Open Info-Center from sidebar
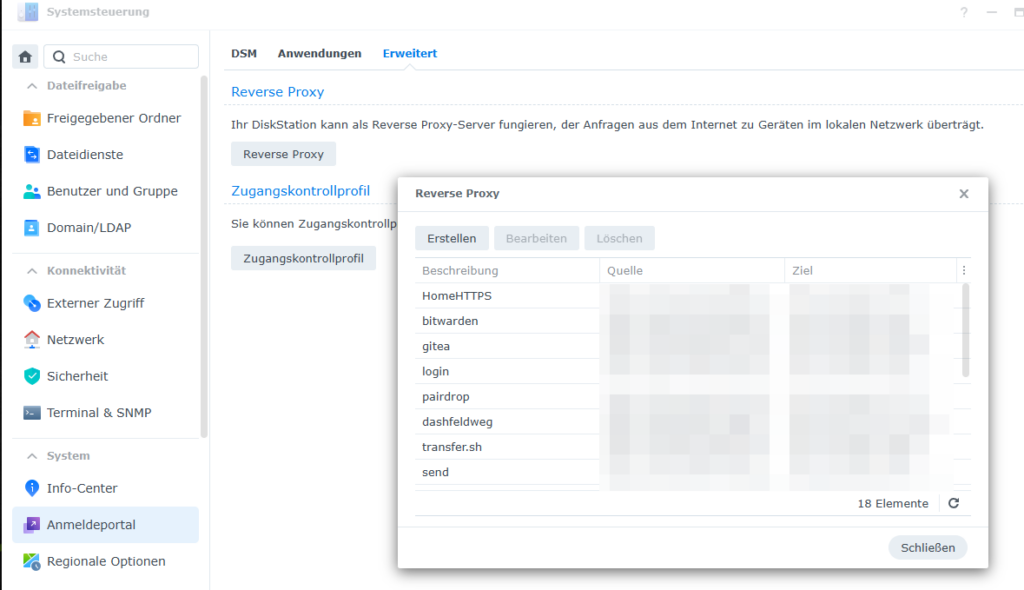The image size is (1024, 590). click(x=82, y=489)
